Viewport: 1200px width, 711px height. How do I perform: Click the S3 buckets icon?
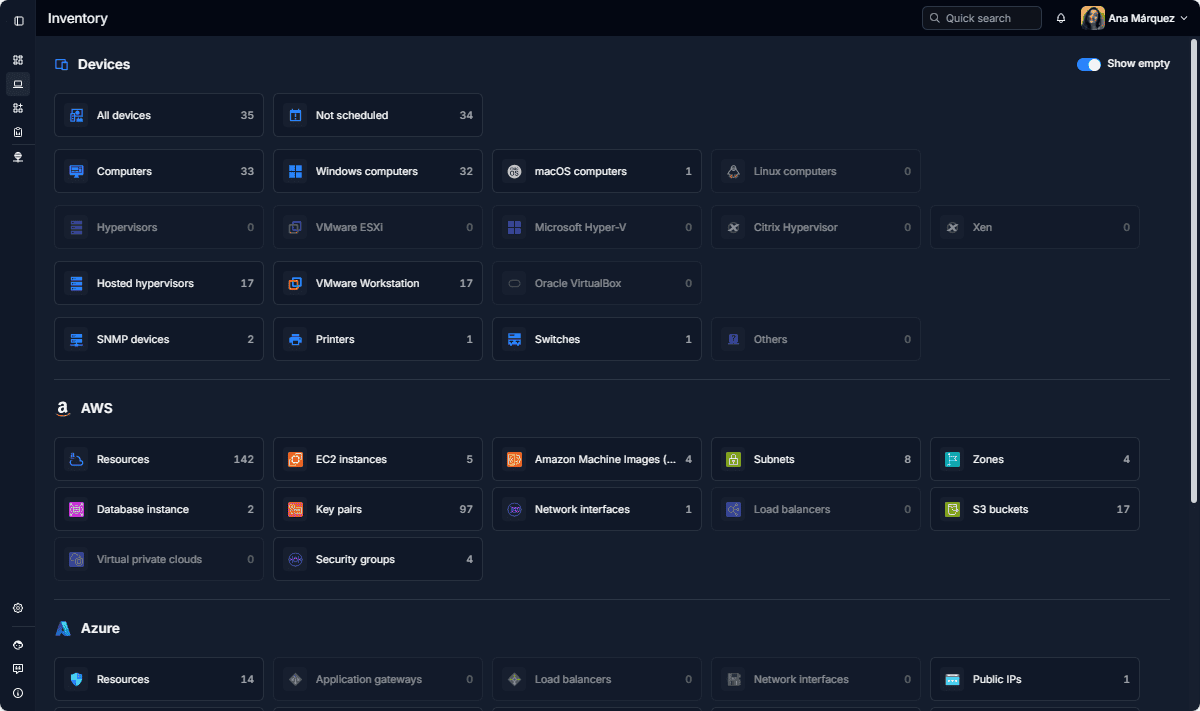click(x=952, y=509)
